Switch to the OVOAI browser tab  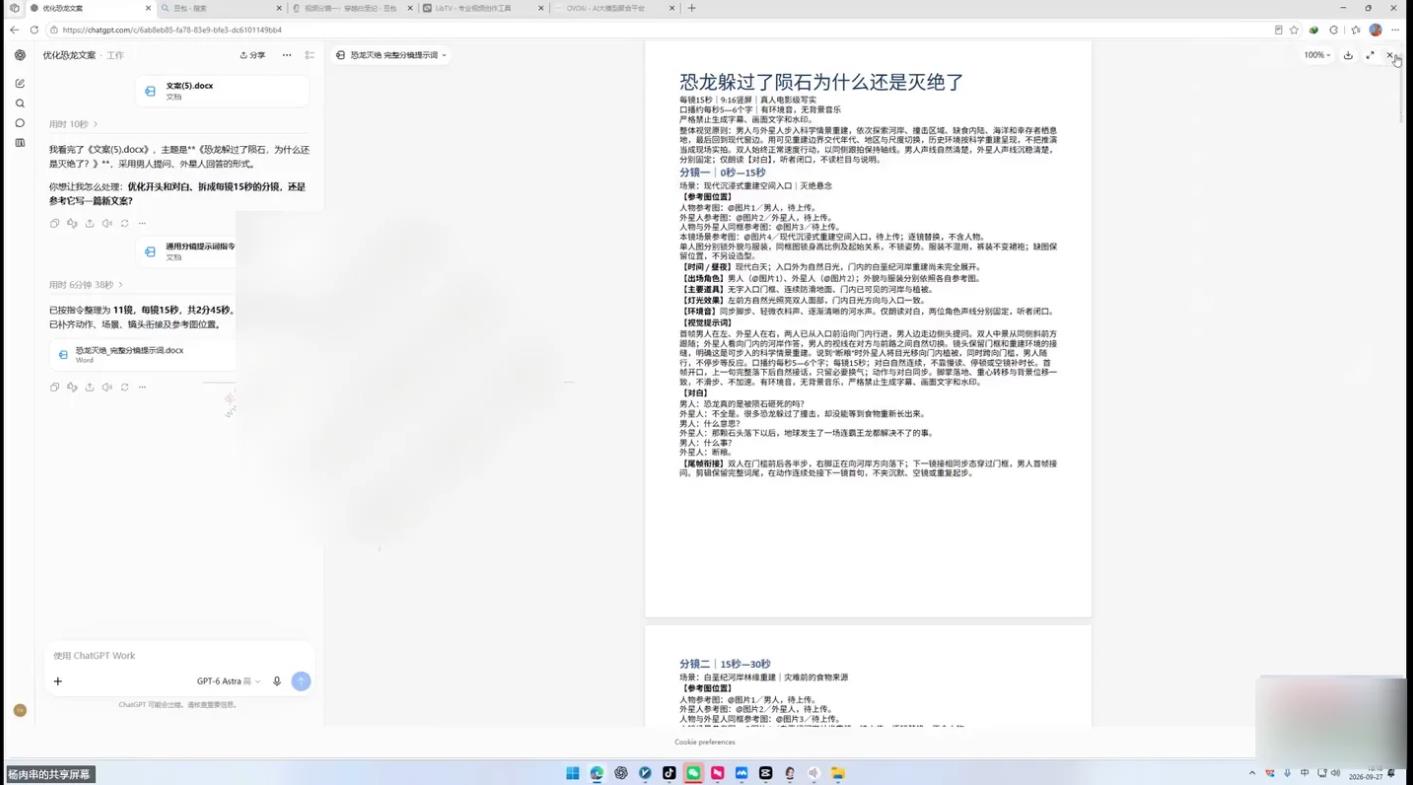[x=613, y=8]
